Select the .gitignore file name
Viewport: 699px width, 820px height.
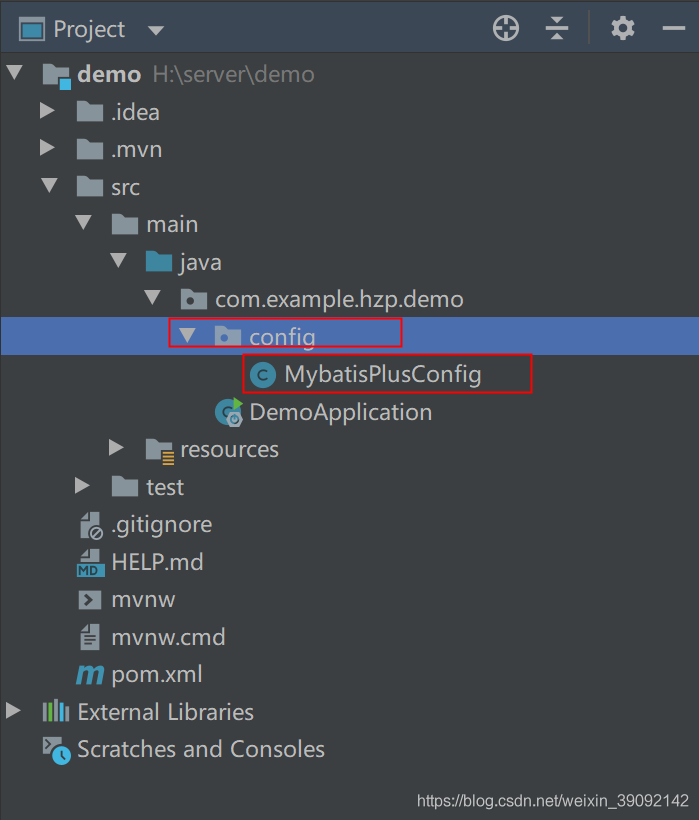[x=162, y=525]
